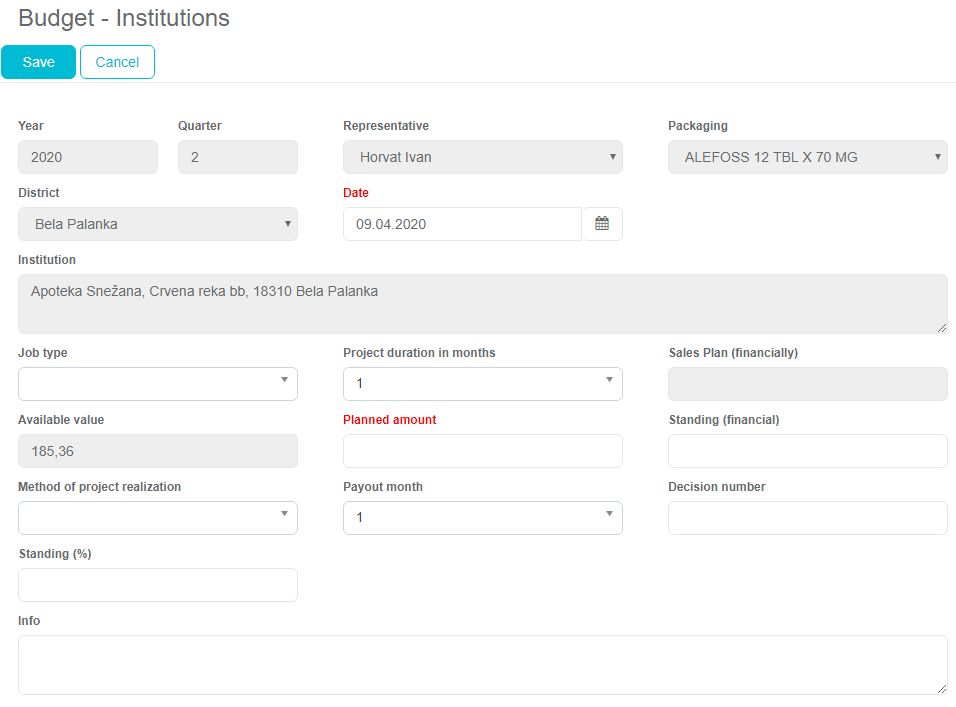Open the Representative dropdown
This screenshot has height=707, width=956.
(x=482, y=157)
